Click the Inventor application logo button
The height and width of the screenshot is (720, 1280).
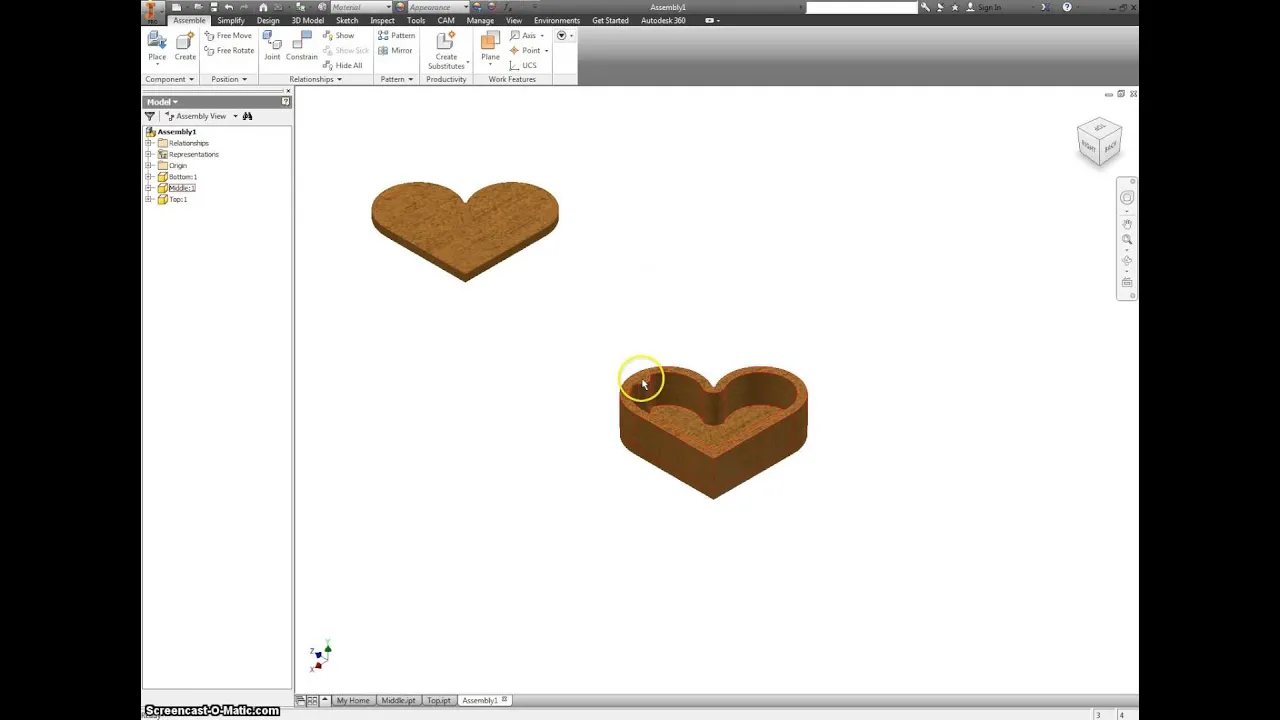coord(152,12)
